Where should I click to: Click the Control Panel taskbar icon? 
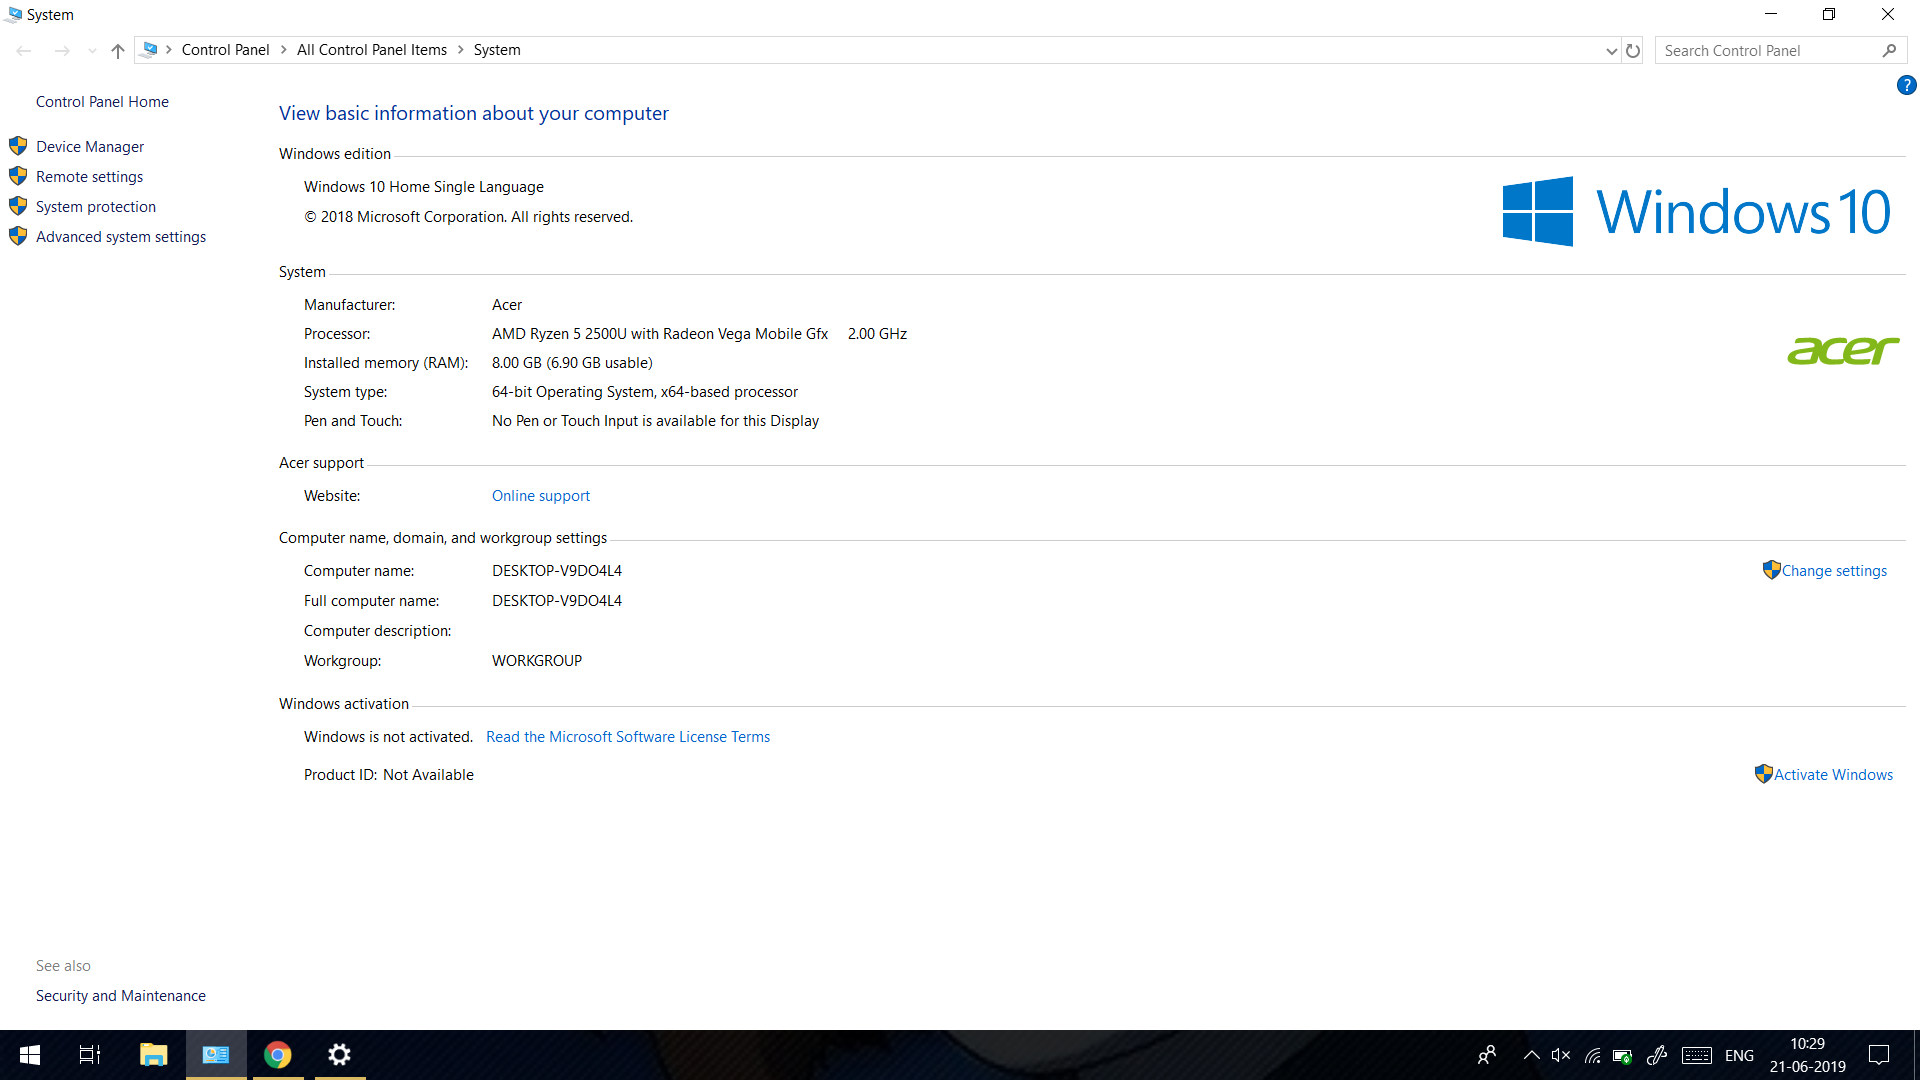[x=216, y=1055]
